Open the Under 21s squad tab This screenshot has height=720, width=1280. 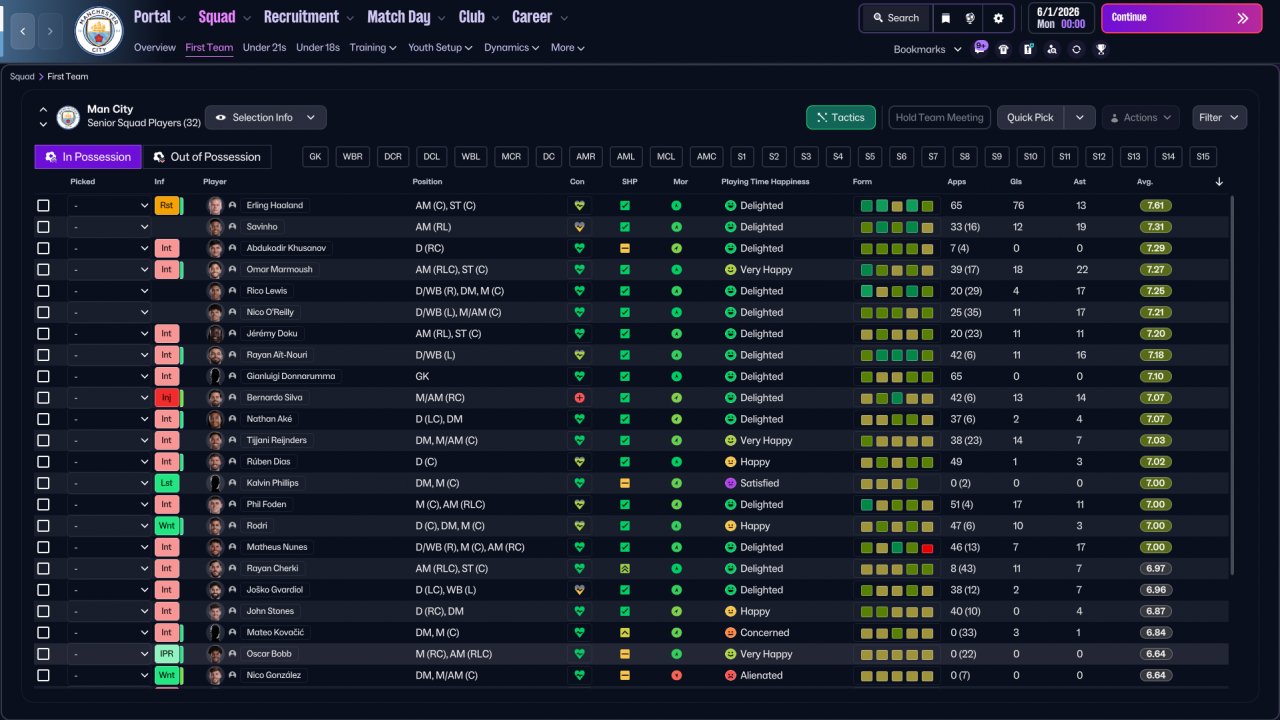[x=264, y=47]
